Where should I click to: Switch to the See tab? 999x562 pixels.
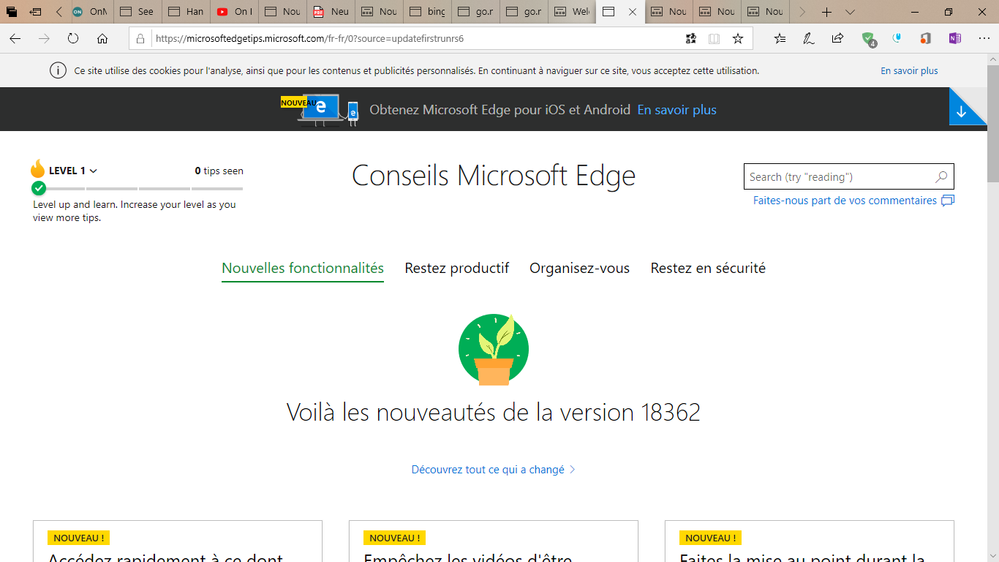coord(138,11)
